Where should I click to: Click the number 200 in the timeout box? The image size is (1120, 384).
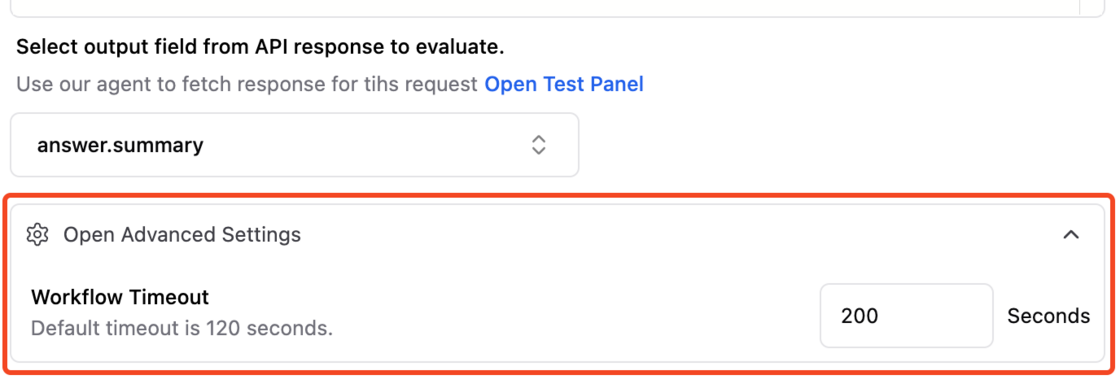click(x=859, y=315)
